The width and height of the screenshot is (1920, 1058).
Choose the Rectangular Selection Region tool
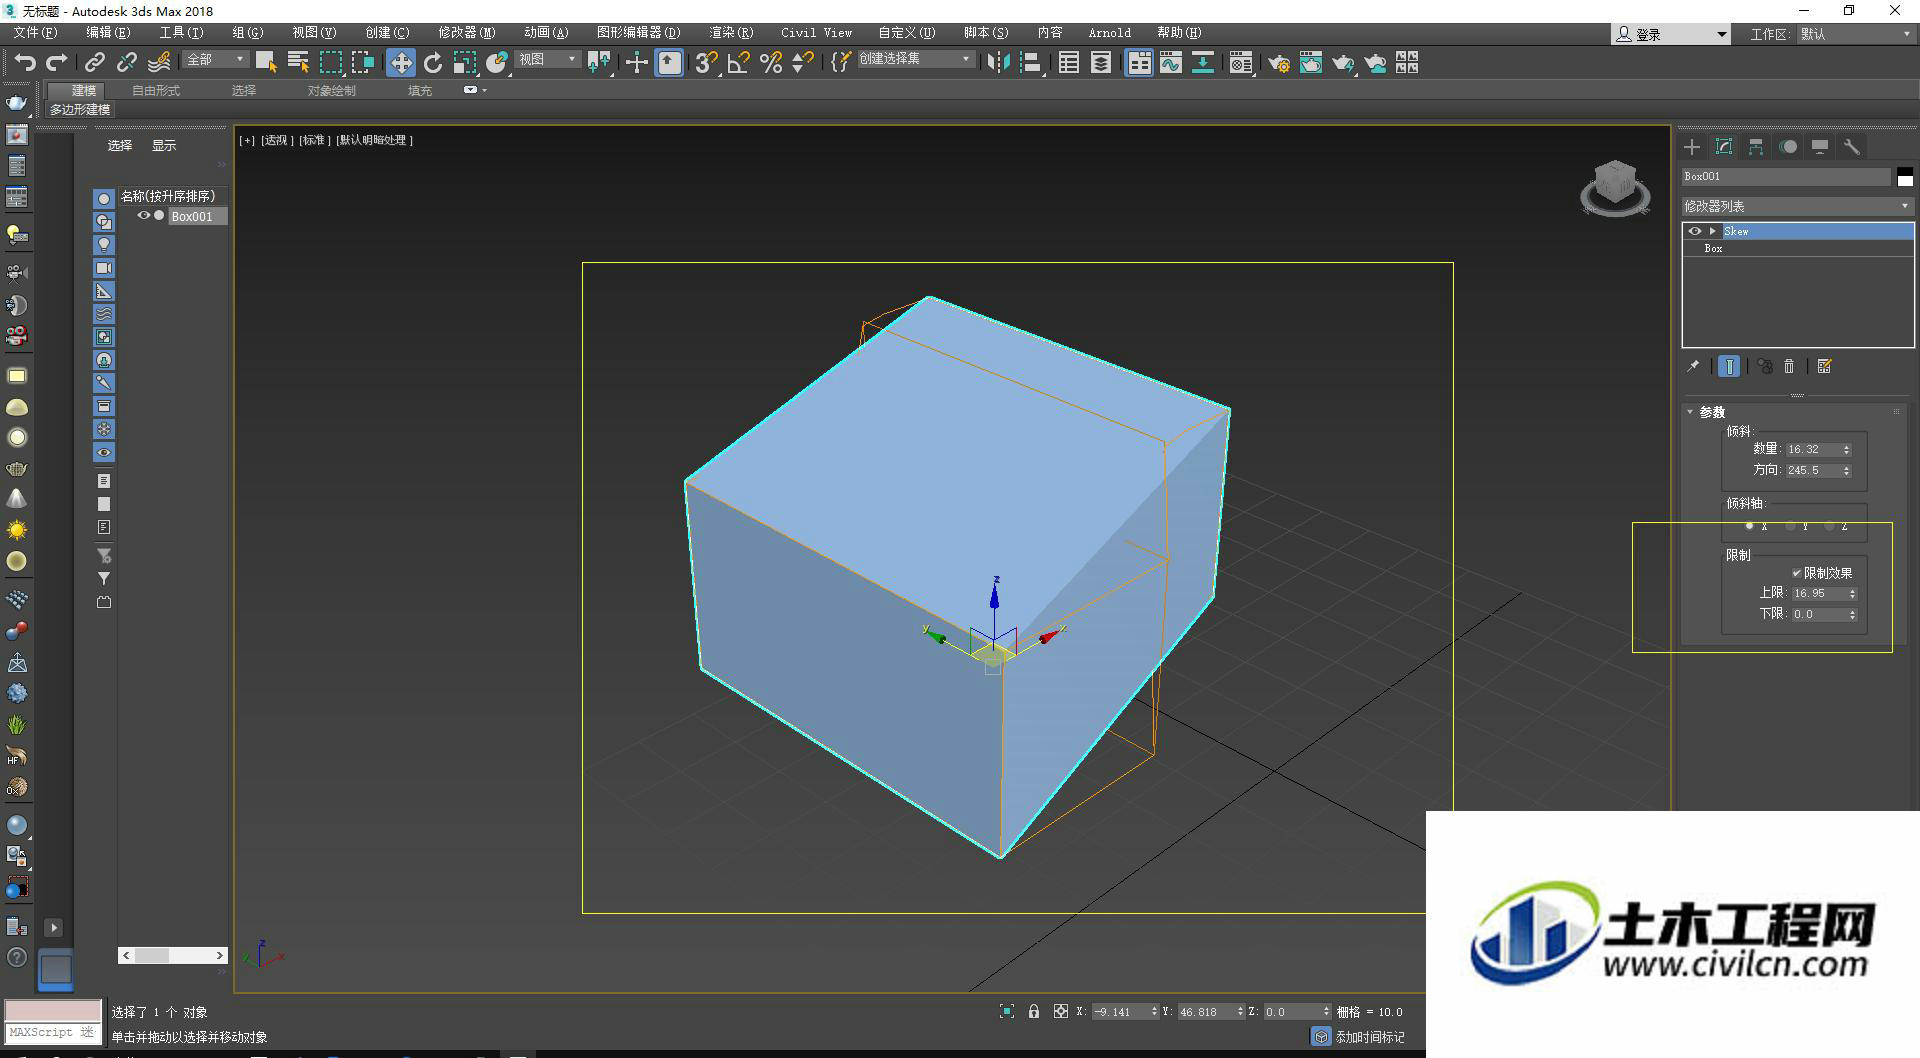tap(330, 63)
